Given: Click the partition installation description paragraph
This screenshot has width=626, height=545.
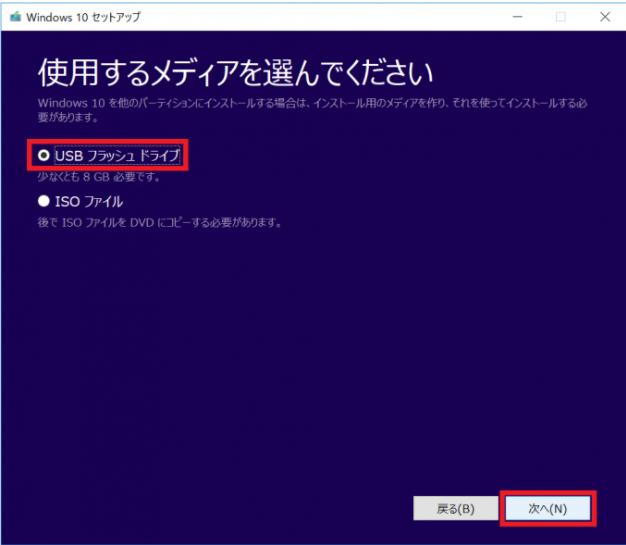Looking at the screenshot, I should 313,110.
